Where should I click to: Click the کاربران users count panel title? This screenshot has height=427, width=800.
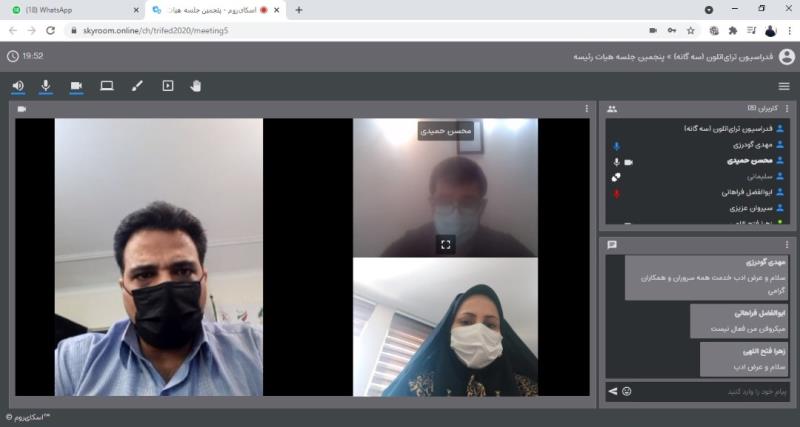pyautogui.click(x=763, y=109)
